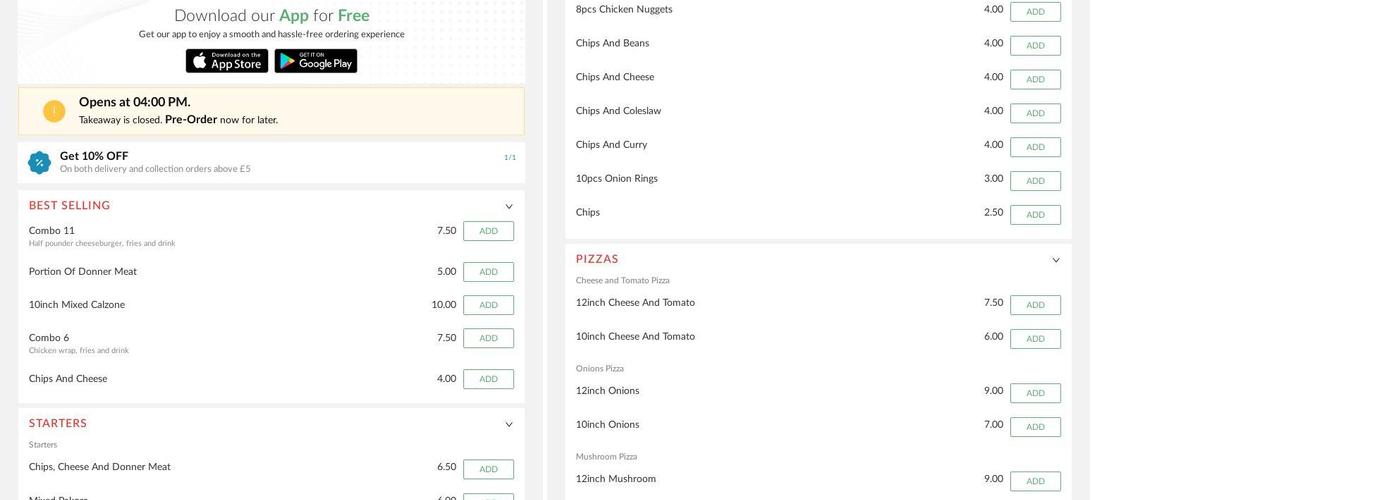Click the Half pounder cheeseburger description
1400x500 pixels.
click(x=102, y=244)
